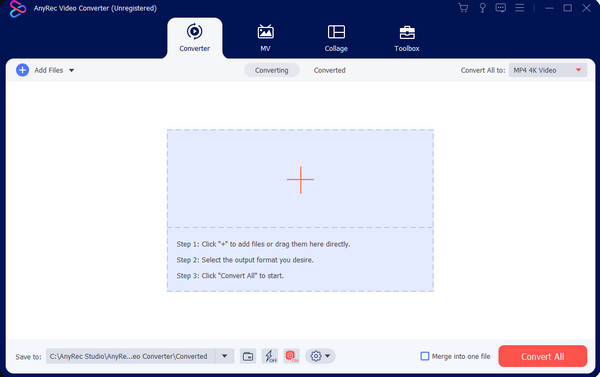Open the gear settings dropdown
Viewport: 600px width, 377px height.
coord(320,356)
